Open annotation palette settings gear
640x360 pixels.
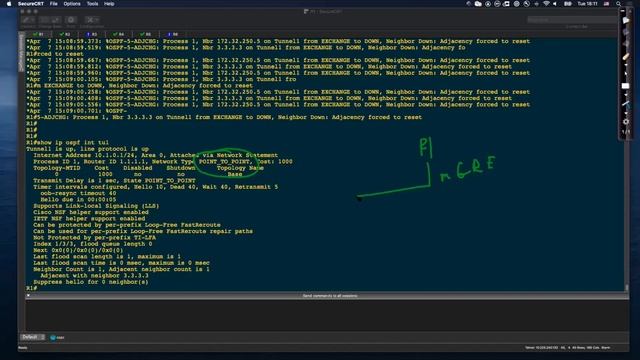tap(626, 122)
